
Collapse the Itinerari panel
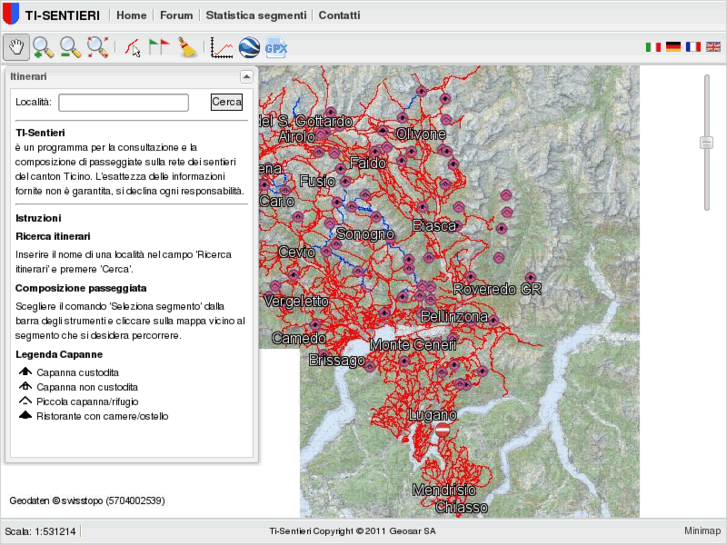[x=246, y=76]
